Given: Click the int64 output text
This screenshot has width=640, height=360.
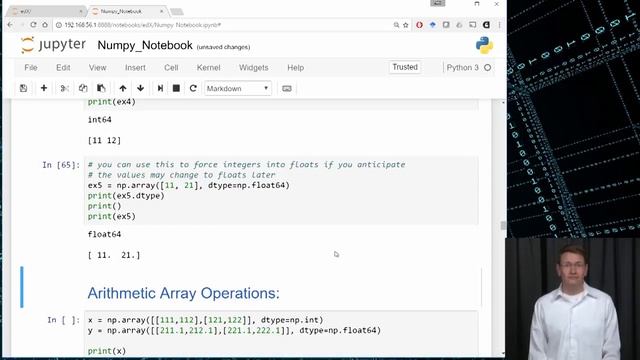Looking at the screenshot, I should [x=100, y=120].
